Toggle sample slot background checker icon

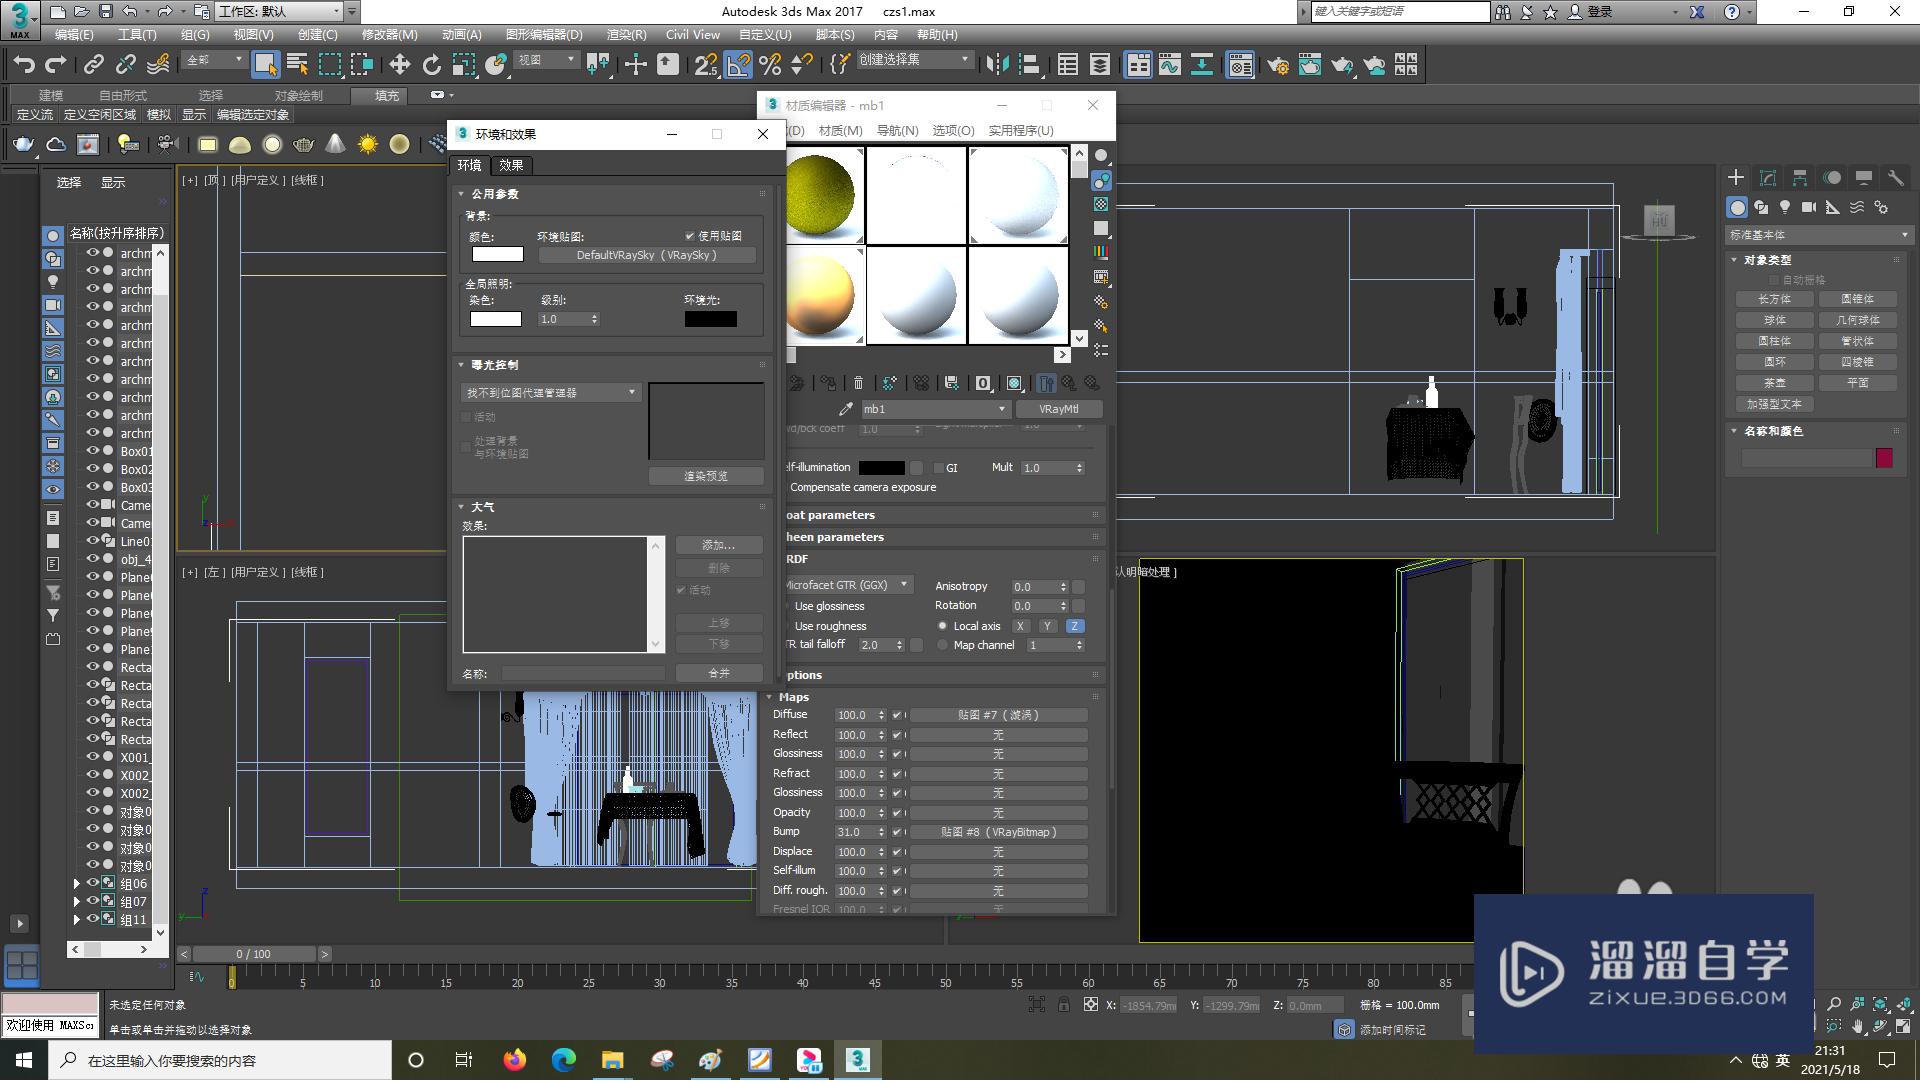[x=1101, y=204]
